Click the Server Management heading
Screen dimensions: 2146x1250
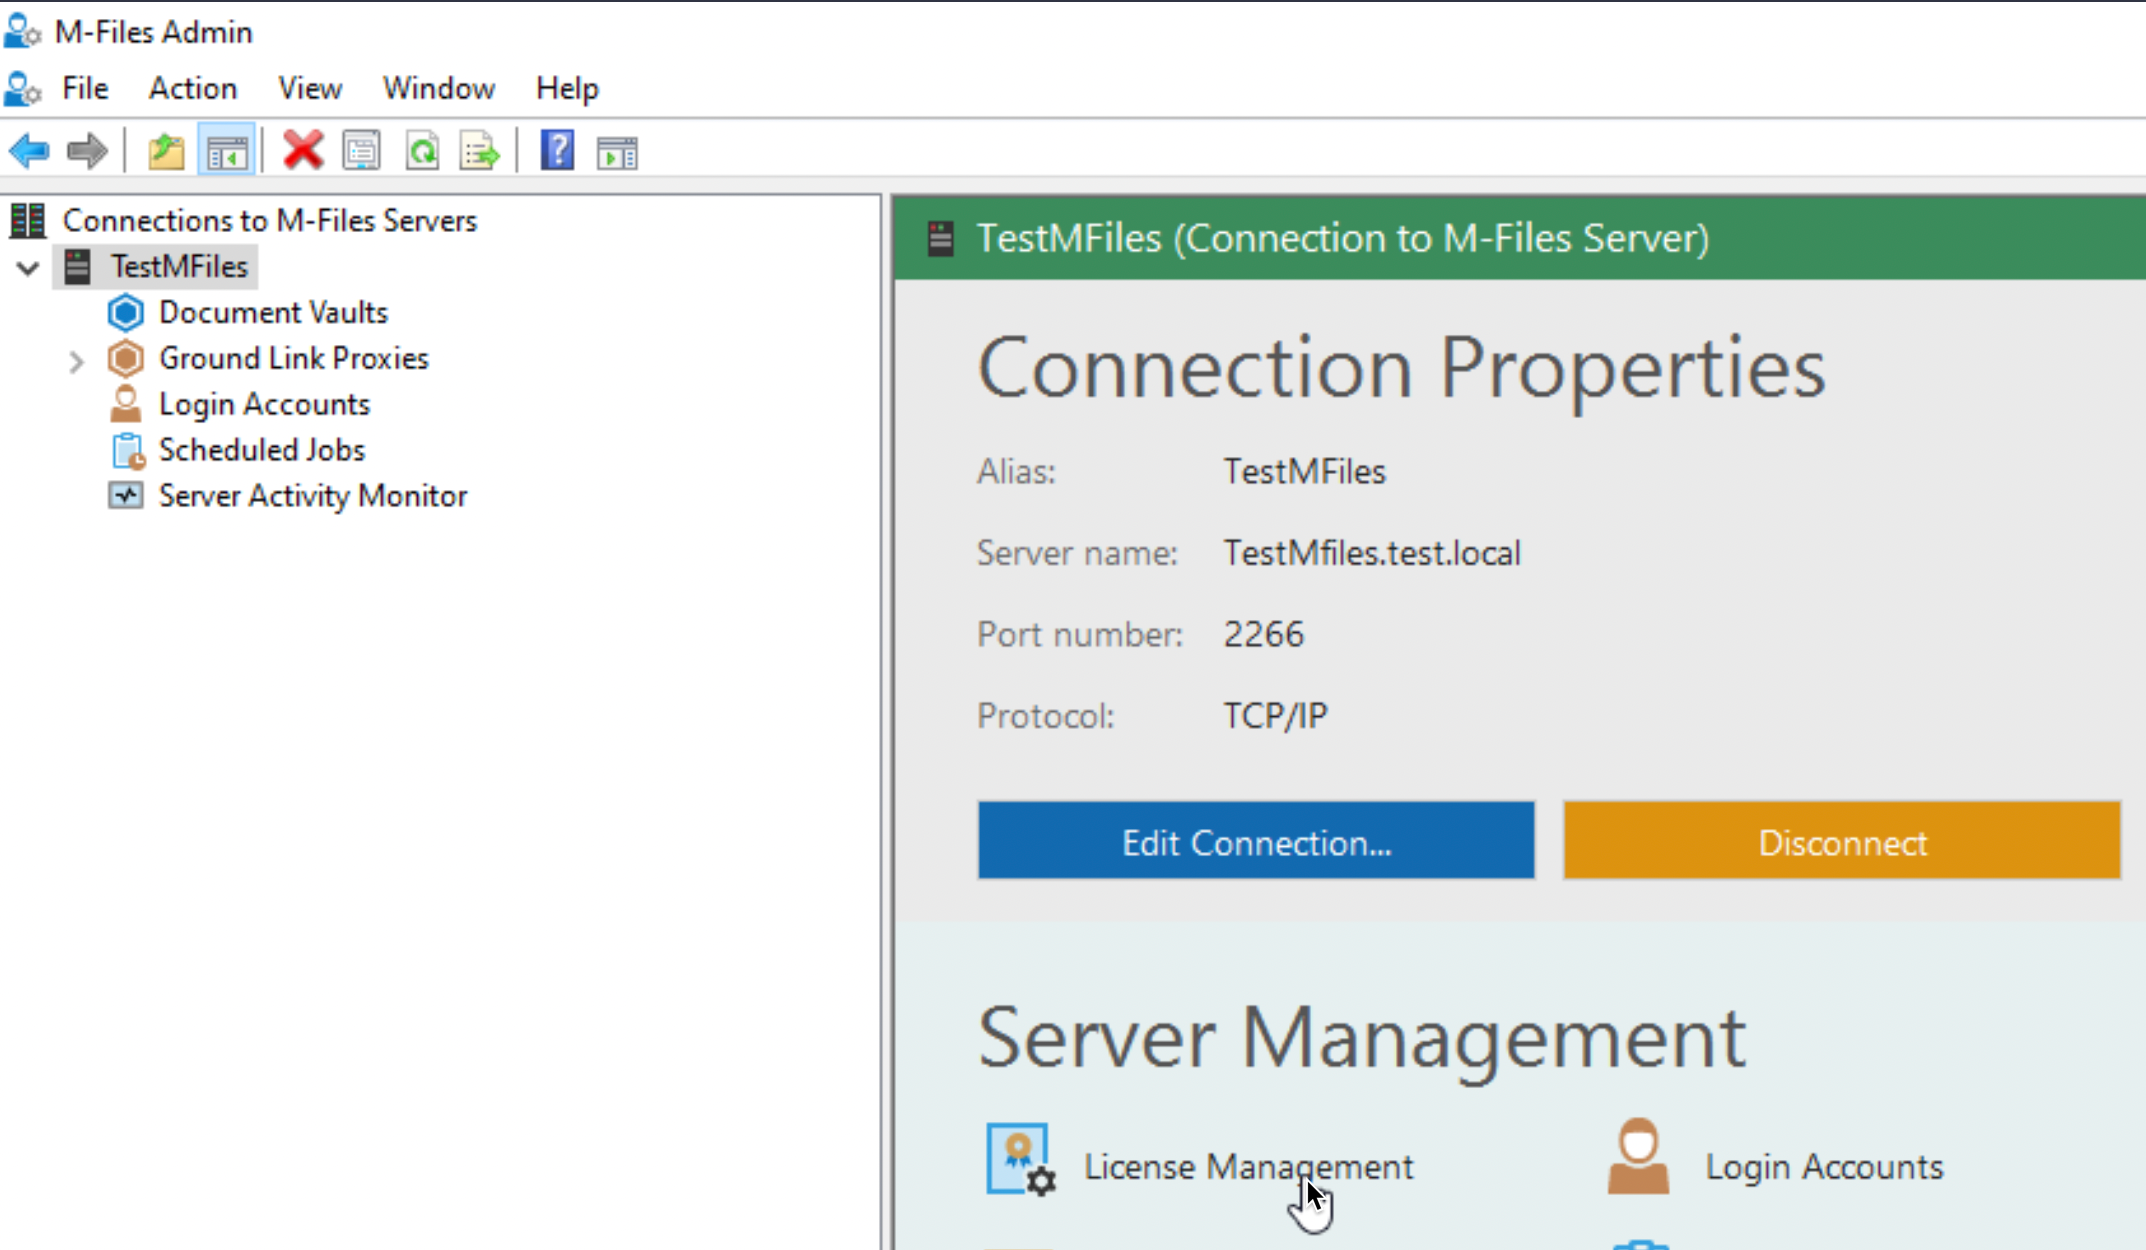coord(1362,1040)
